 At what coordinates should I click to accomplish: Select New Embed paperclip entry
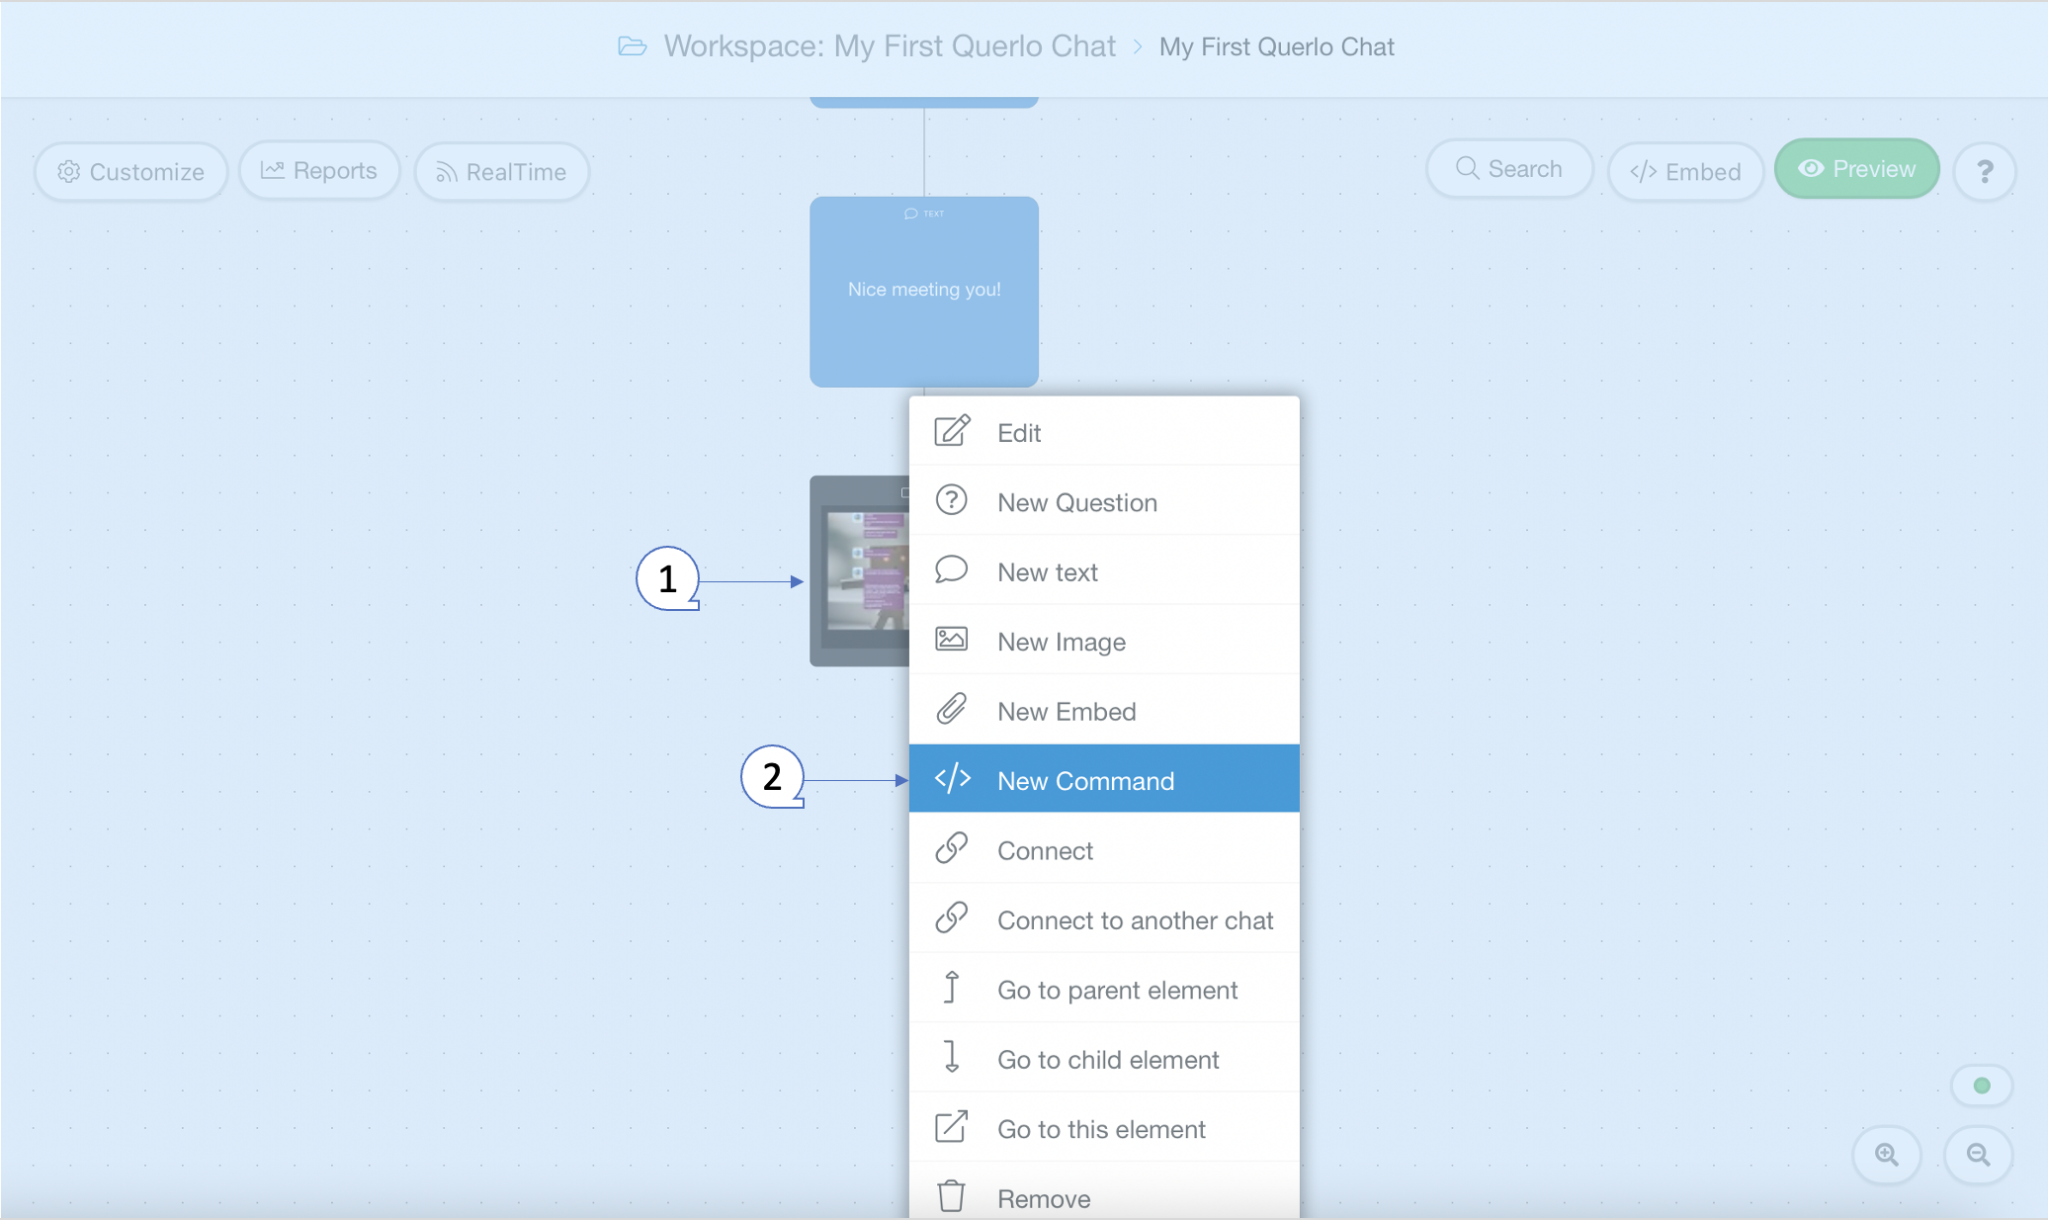(x=1104, y=711)
